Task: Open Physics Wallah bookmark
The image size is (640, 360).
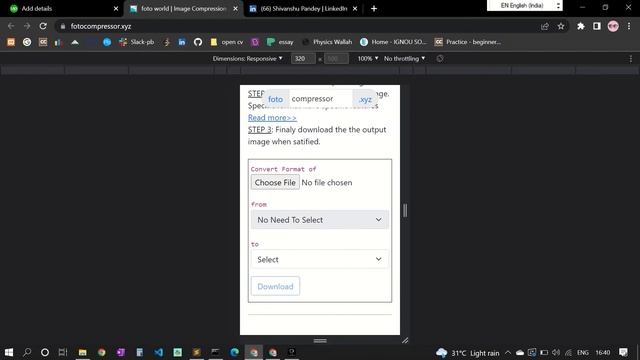Action: point(327,42)
